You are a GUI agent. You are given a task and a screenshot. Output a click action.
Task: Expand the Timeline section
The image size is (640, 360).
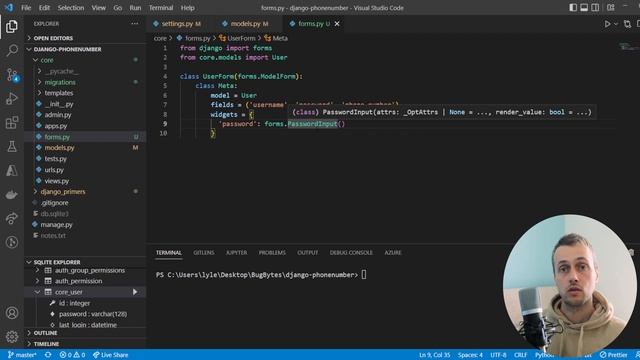[x=85, y=344]
